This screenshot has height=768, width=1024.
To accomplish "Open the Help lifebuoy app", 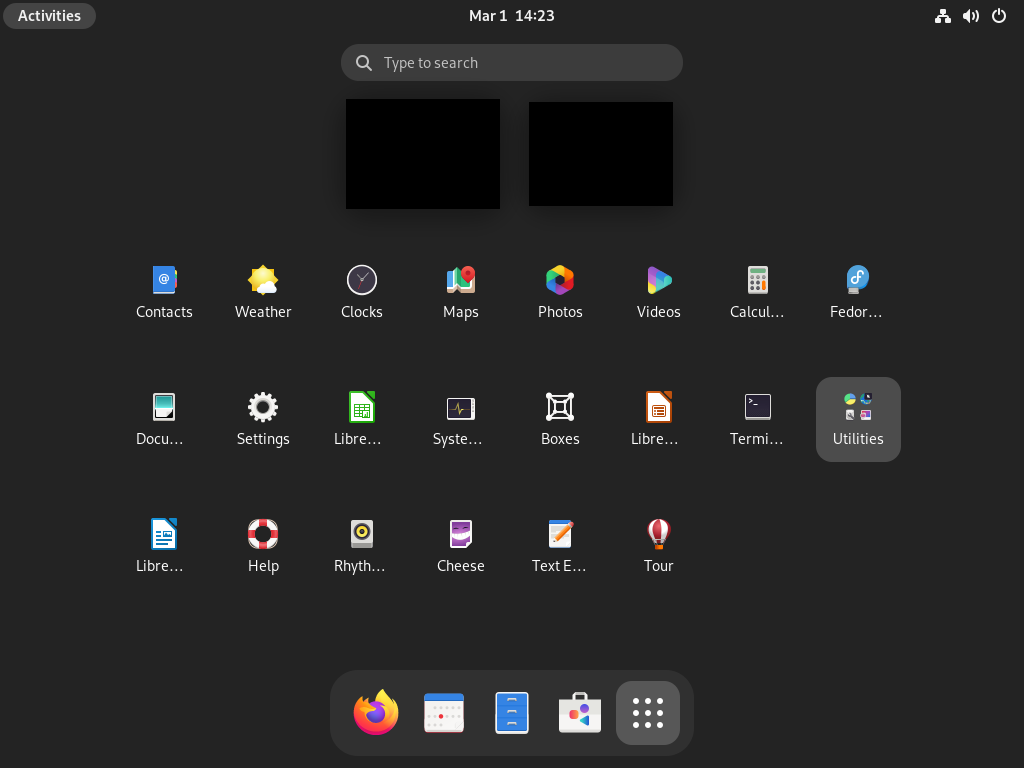I will point(263,546).
